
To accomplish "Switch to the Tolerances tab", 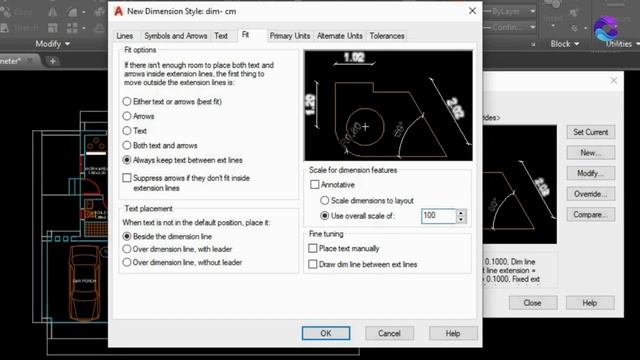I will tap(387, 36).
